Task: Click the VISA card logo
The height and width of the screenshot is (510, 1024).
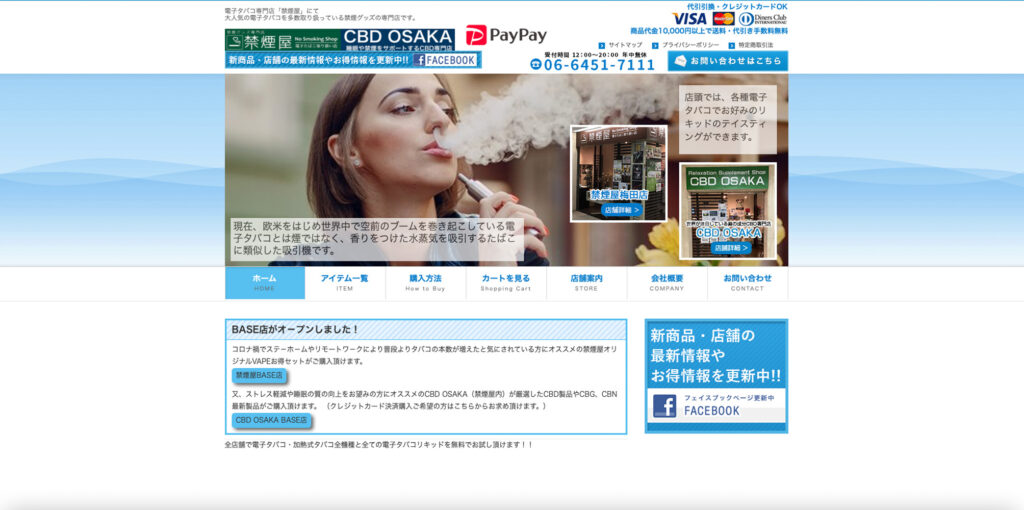Action: click(x=689, y=19)
